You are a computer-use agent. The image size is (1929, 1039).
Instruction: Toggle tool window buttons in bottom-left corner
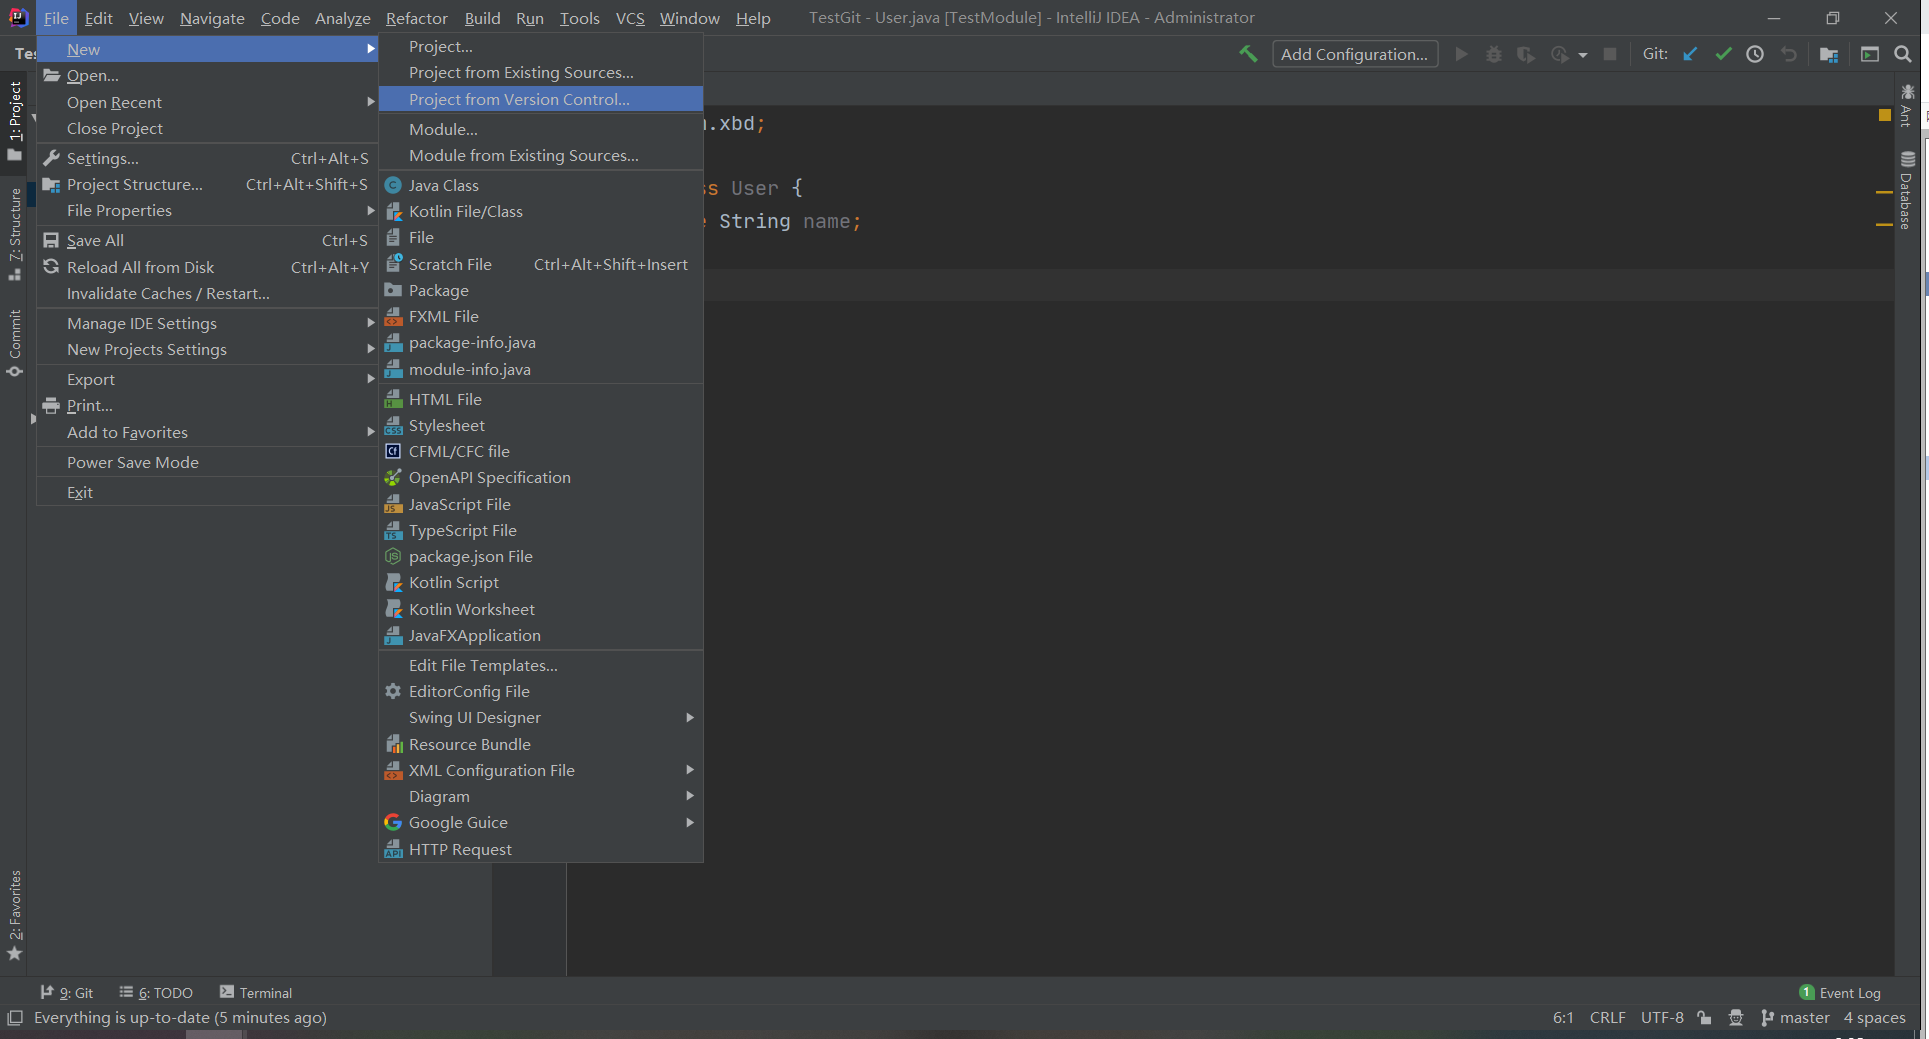pyautogui.click(x=15, y=1017)
